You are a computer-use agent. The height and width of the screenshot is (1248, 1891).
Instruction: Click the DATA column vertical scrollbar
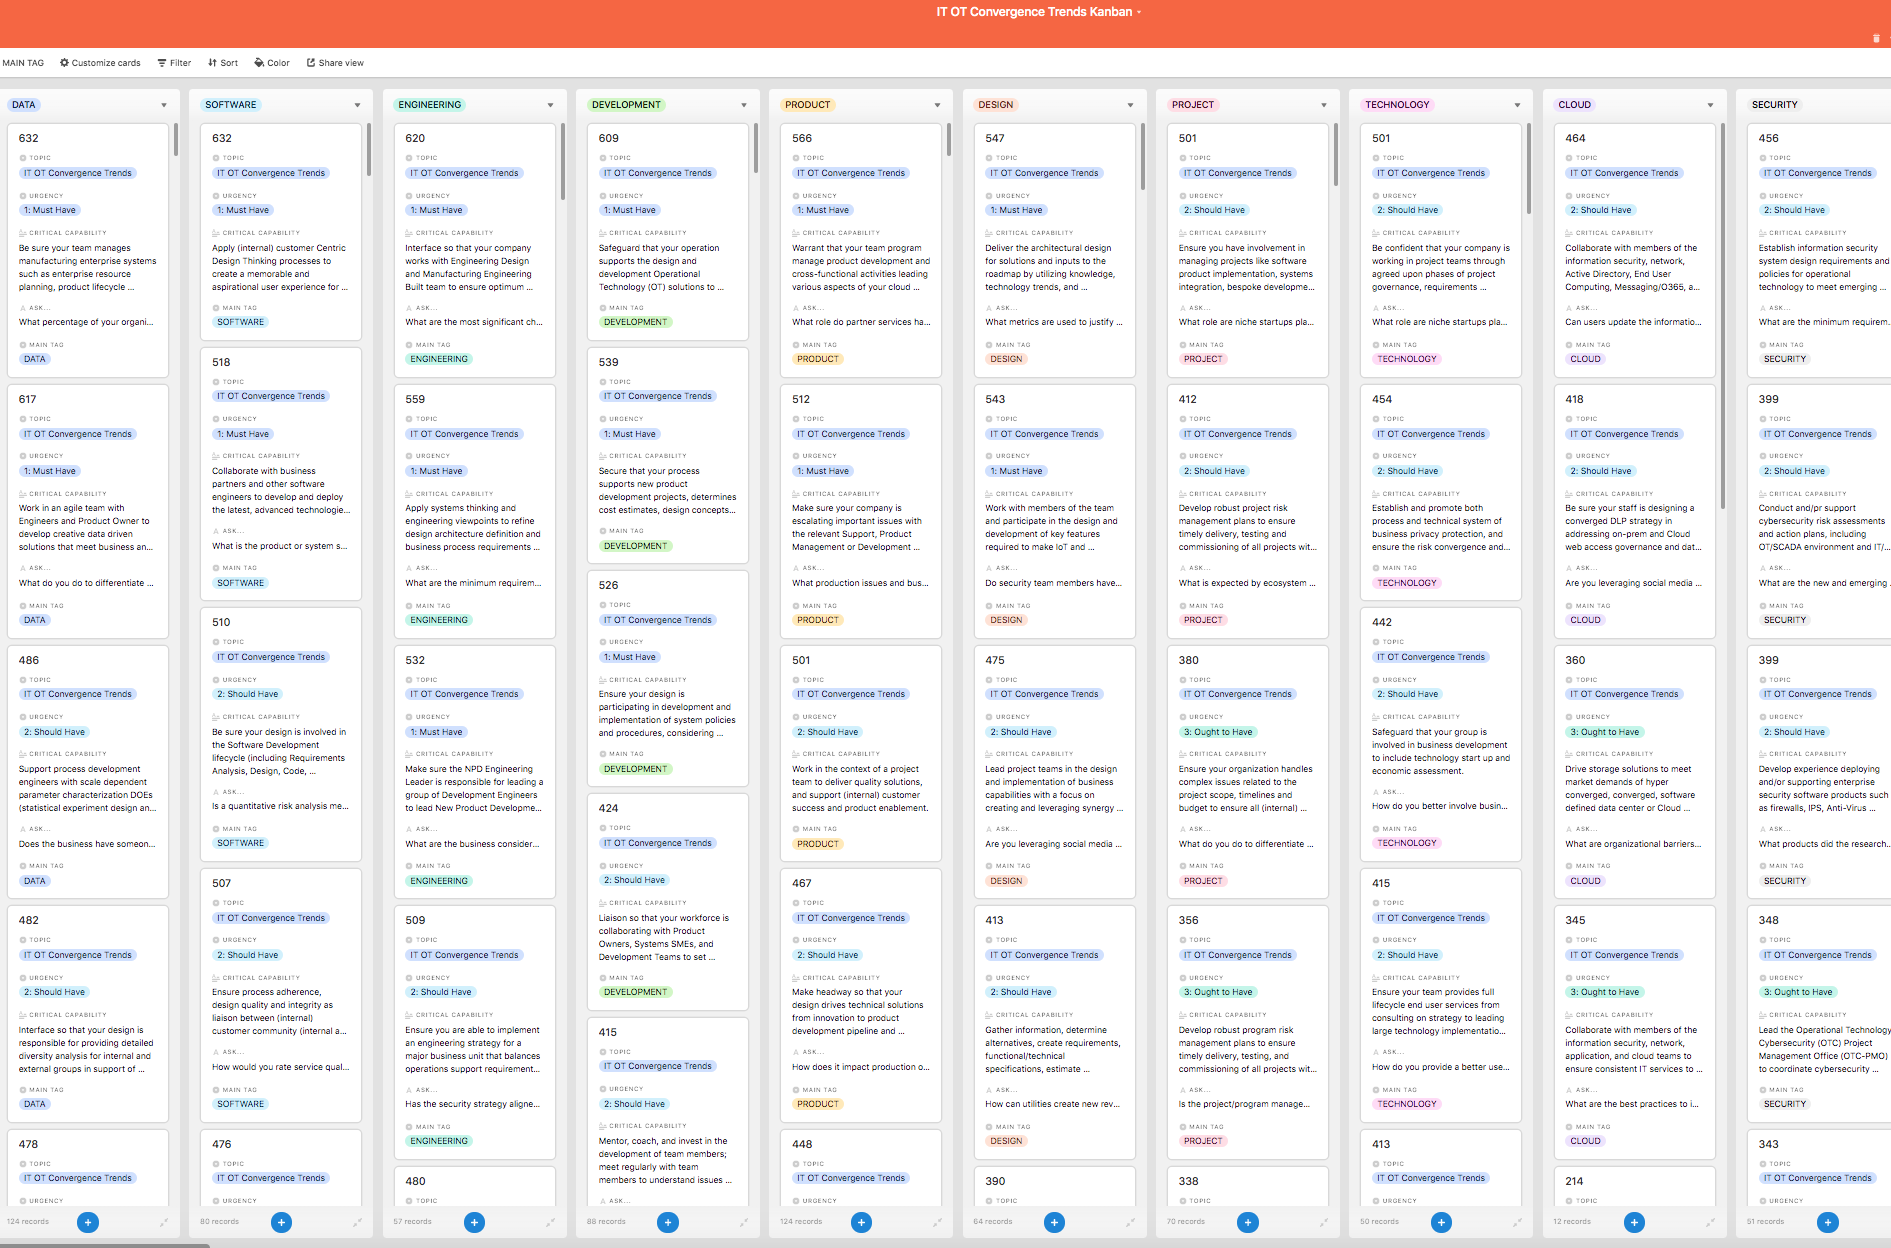176,140
